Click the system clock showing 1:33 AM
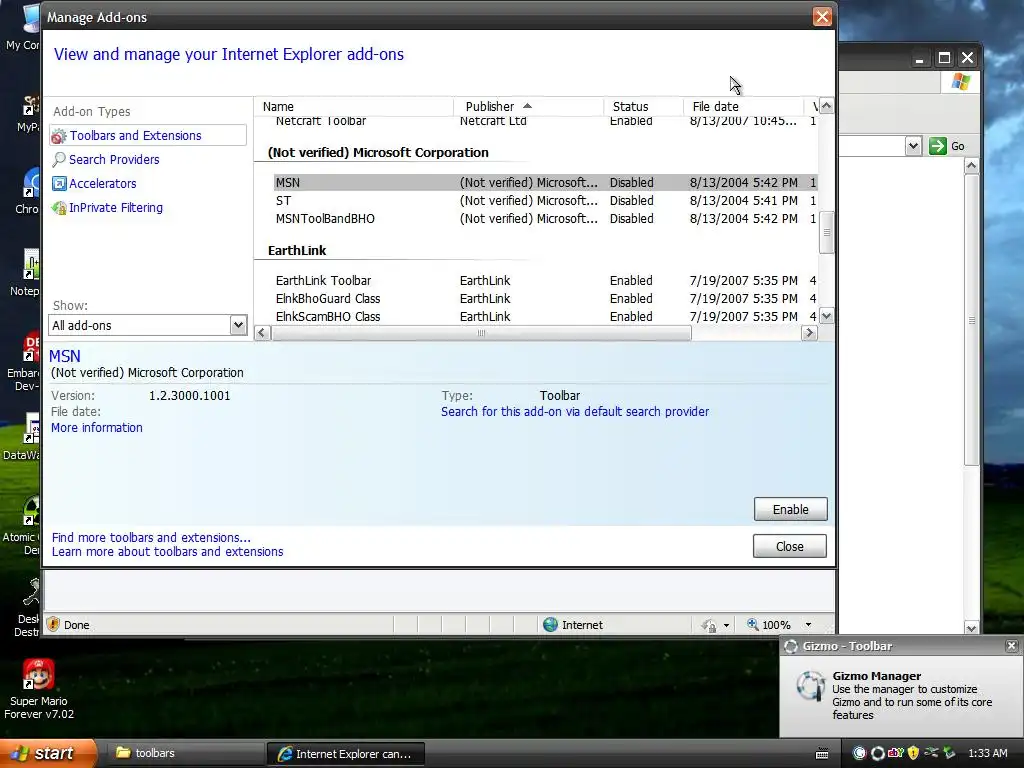Screen dimensions: 1024x768 (987, 753)
